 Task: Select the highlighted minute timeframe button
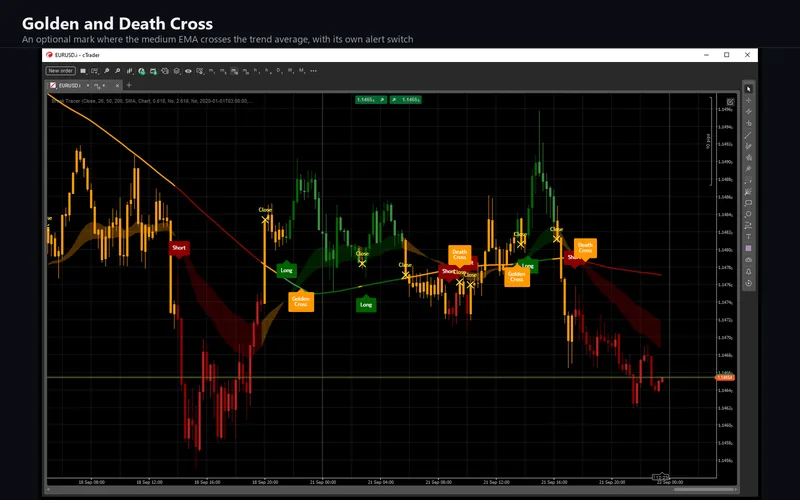[234, 71]
